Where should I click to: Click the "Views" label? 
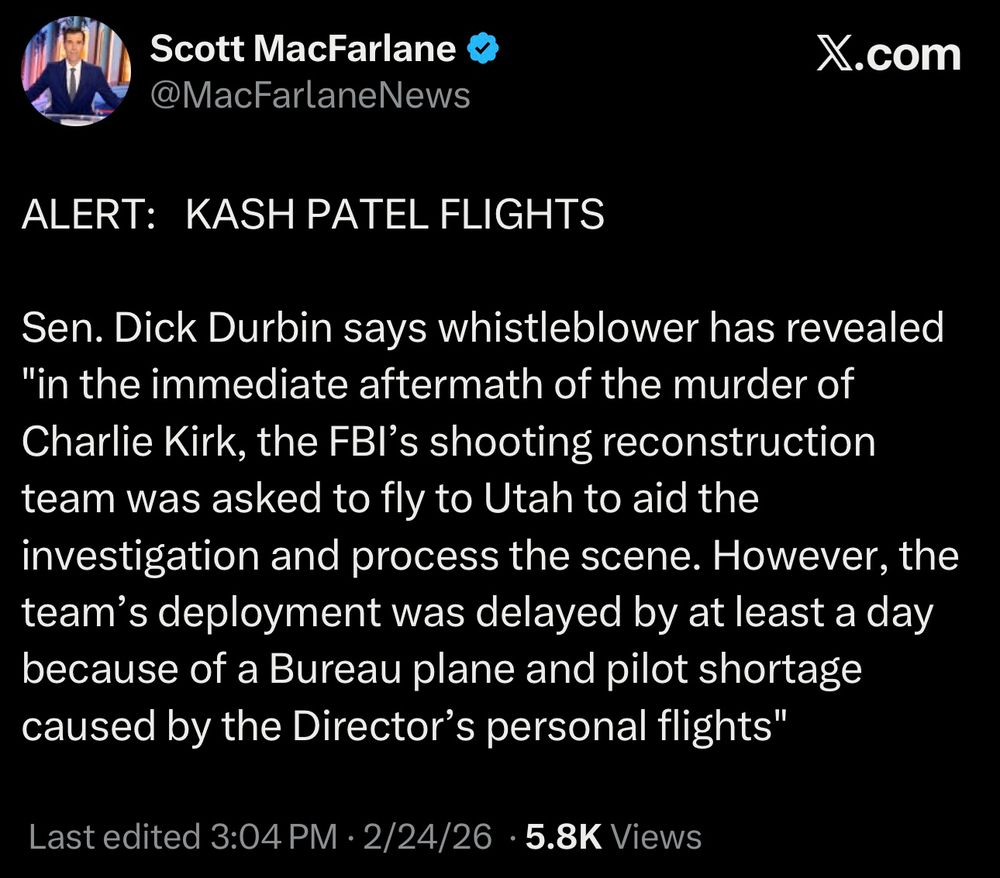tap(655, 837)
